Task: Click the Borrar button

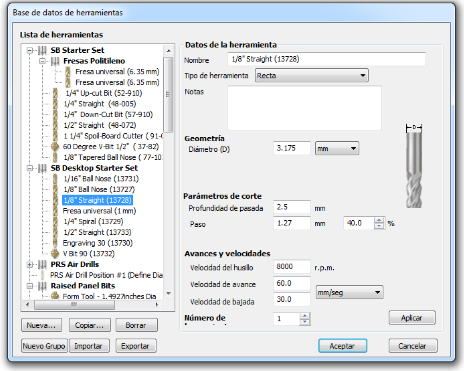Action: 136,325
